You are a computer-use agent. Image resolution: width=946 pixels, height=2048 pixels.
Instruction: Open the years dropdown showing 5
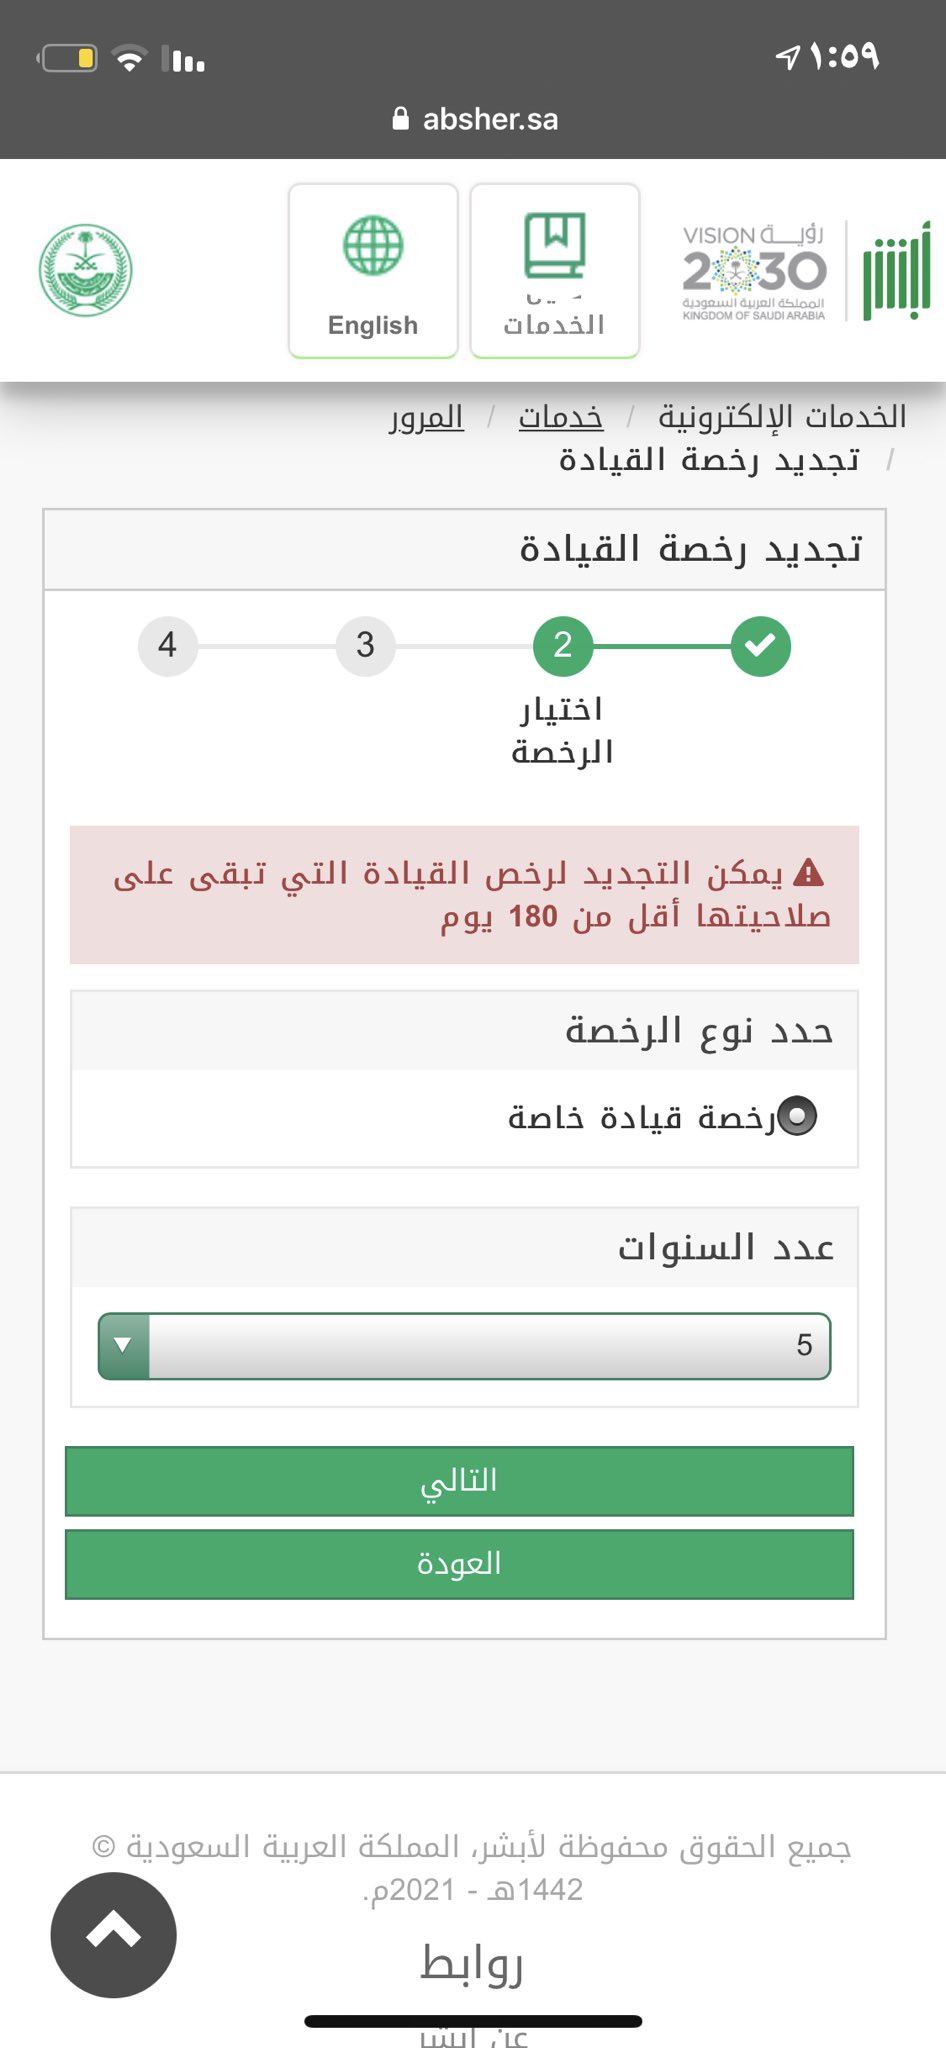(465, 1346)
